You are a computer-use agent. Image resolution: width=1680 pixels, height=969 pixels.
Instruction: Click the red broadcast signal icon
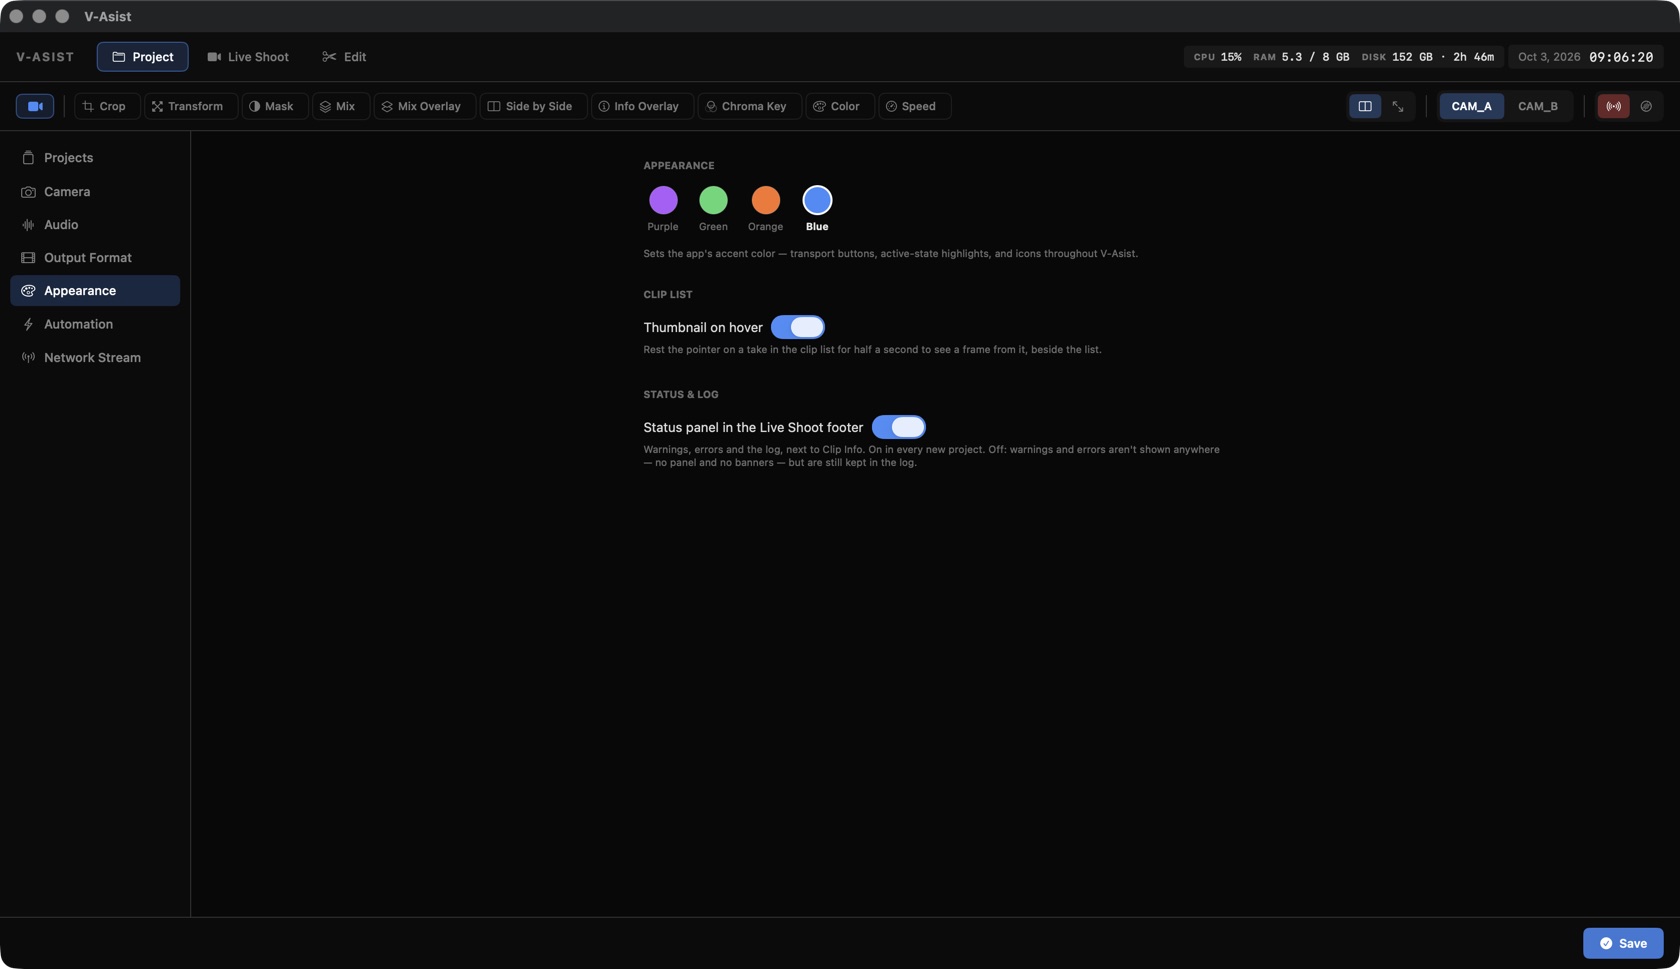(x=1613, y=106)
